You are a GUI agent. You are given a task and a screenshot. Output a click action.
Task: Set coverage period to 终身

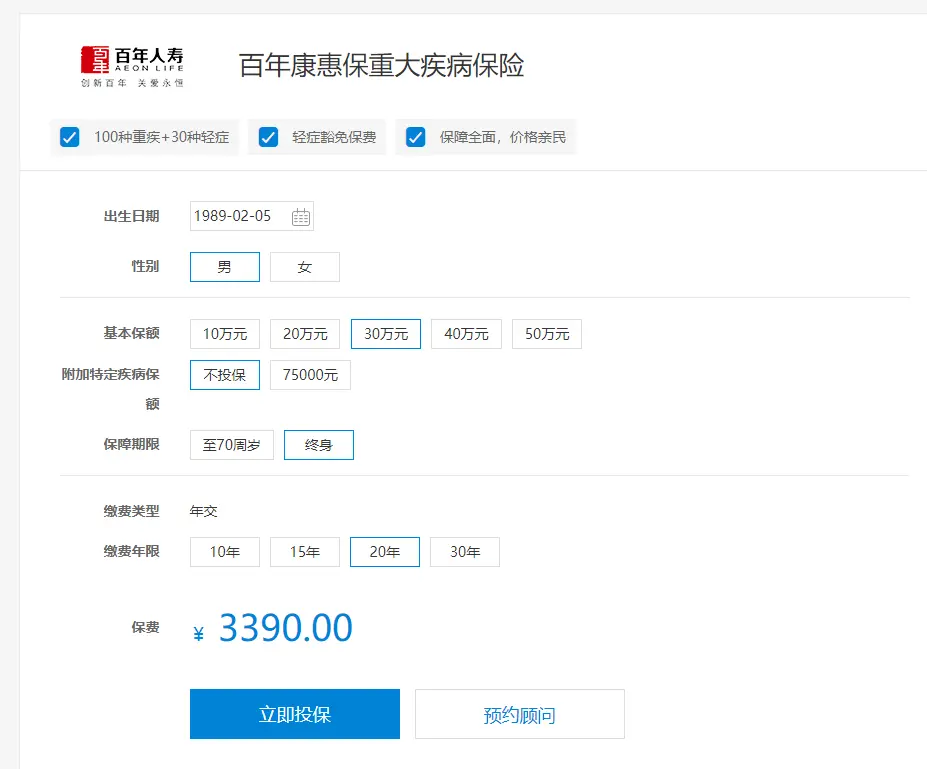click(x=318, y=444)
